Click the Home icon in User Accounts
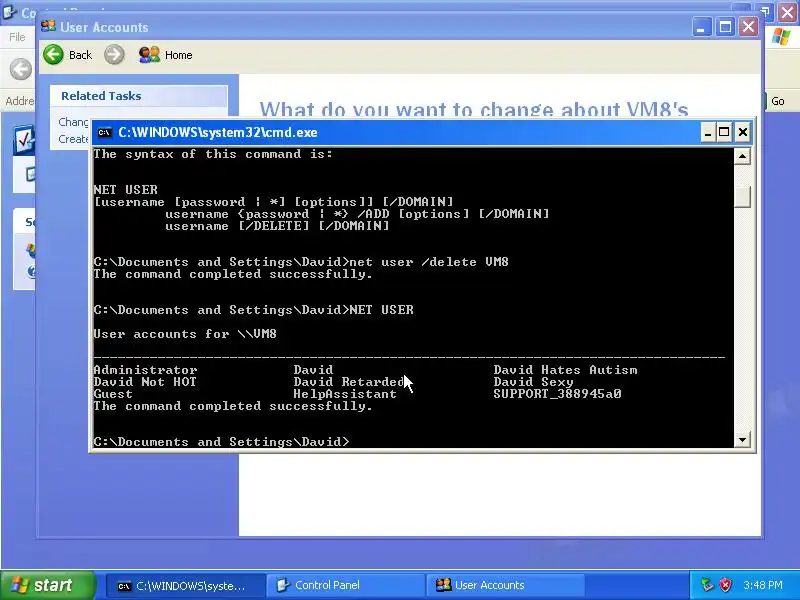The image size is (800, 600). 149,55
